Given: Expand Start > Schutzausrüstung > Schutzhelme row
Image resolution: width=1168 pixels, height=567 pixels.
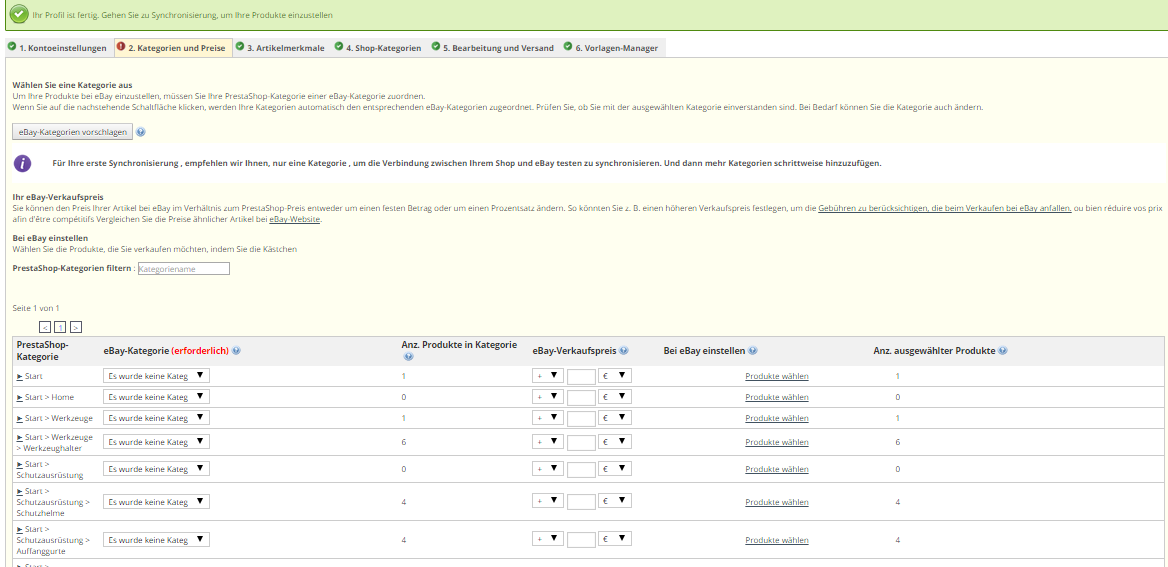Looking at the screenshot, I should coord(19,491).
